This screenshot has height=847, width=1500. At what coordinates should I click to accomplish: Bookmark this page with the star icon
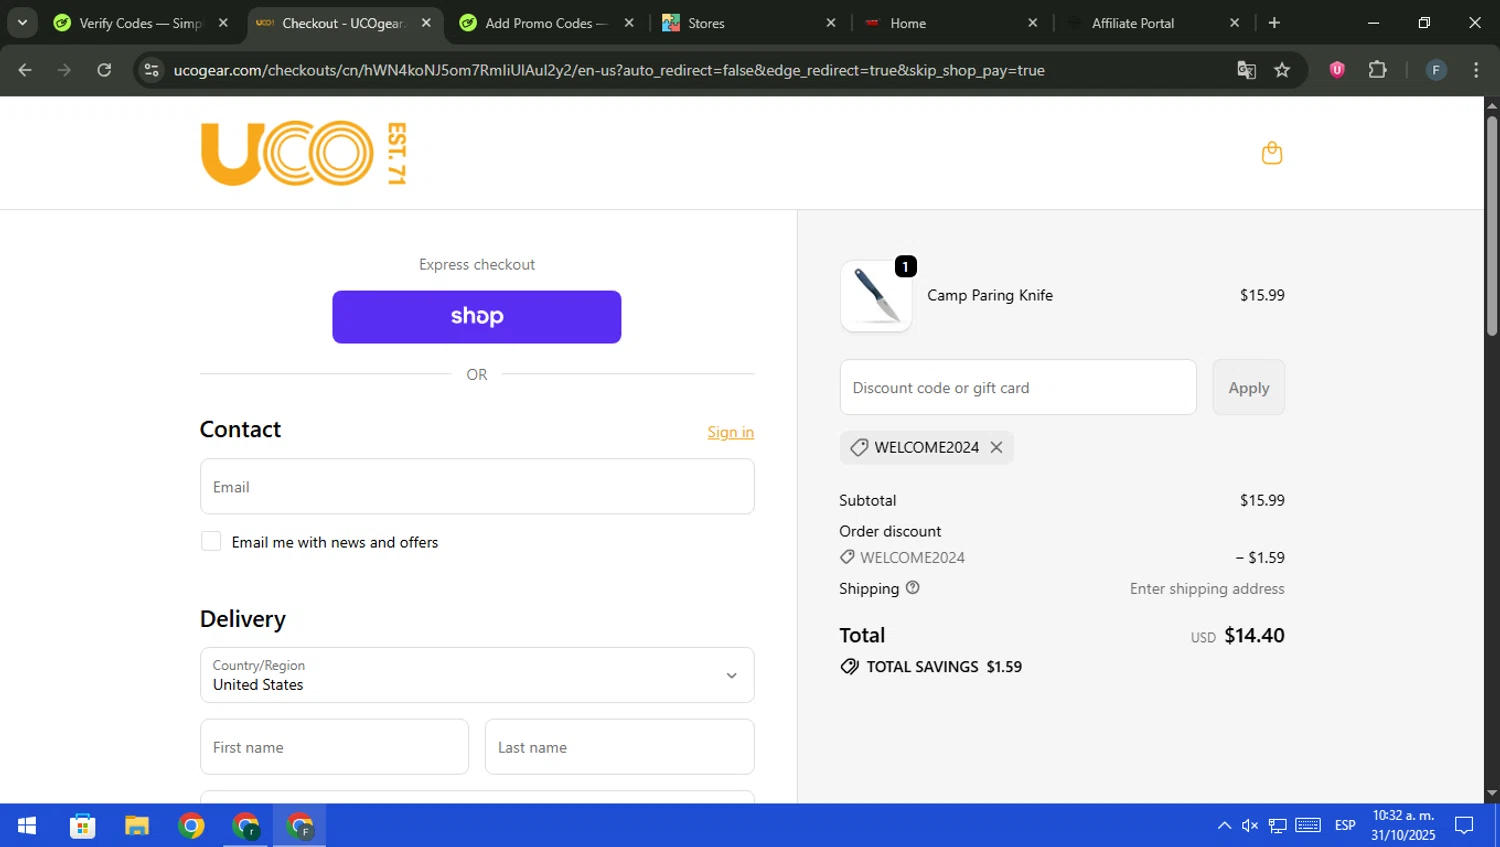pyautogui.click(x=1282, y=70)
